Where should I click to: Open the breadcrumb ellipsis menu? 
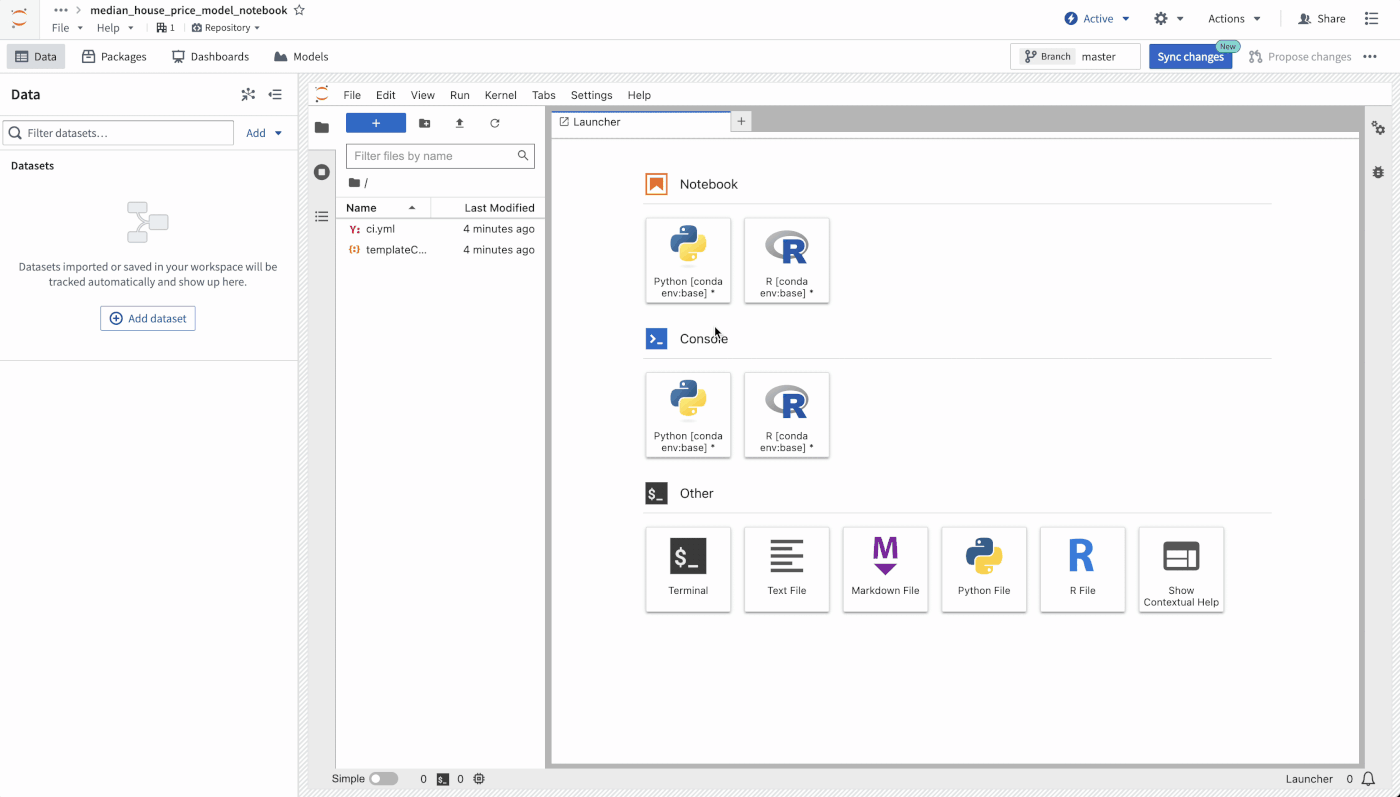[x=61, y=10]
